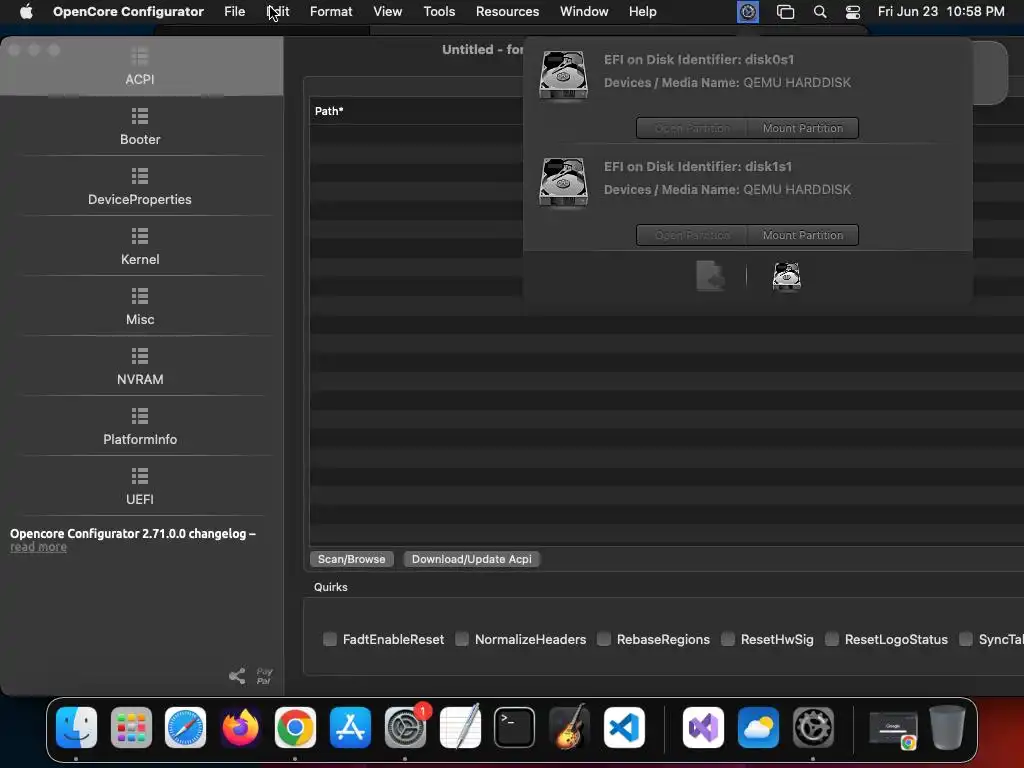Open the Kernel section in sidebar
The width and height of the screenshot is (1024, 768).
click(x=140, y=247)
